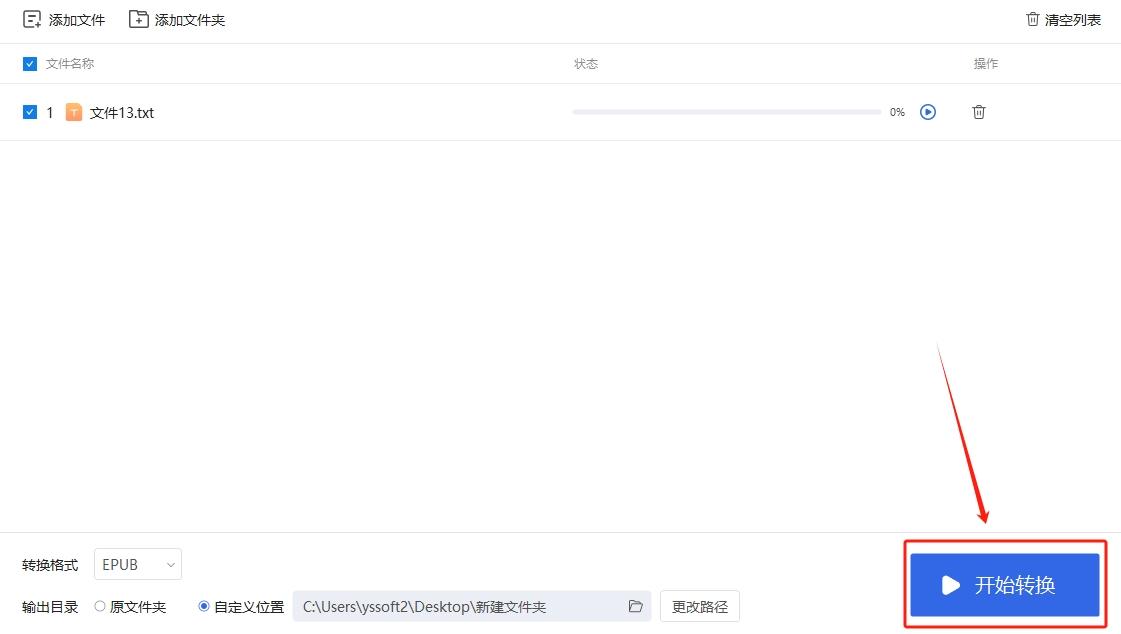Click the chevron arrow in the 转换格式 dropdown

coord(171,565)
